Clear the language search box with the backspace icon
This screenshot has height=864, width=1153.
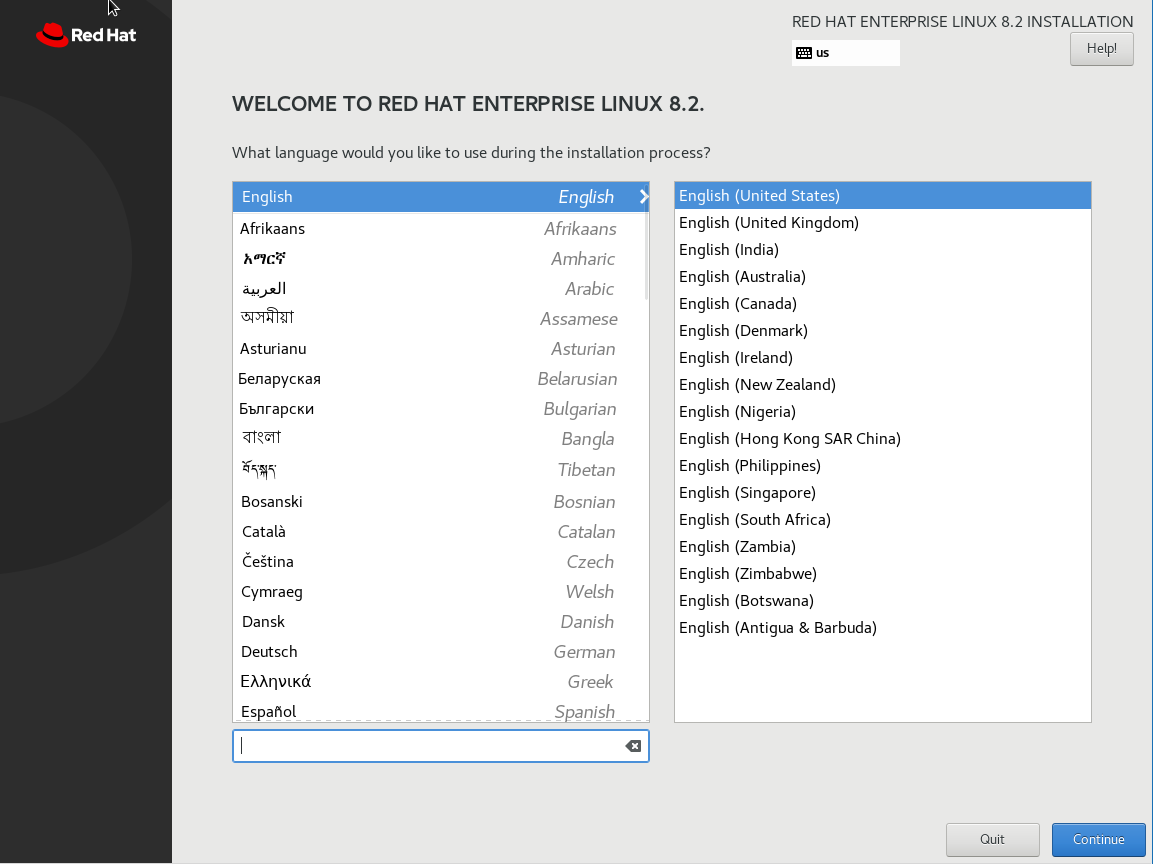[633, 746]
